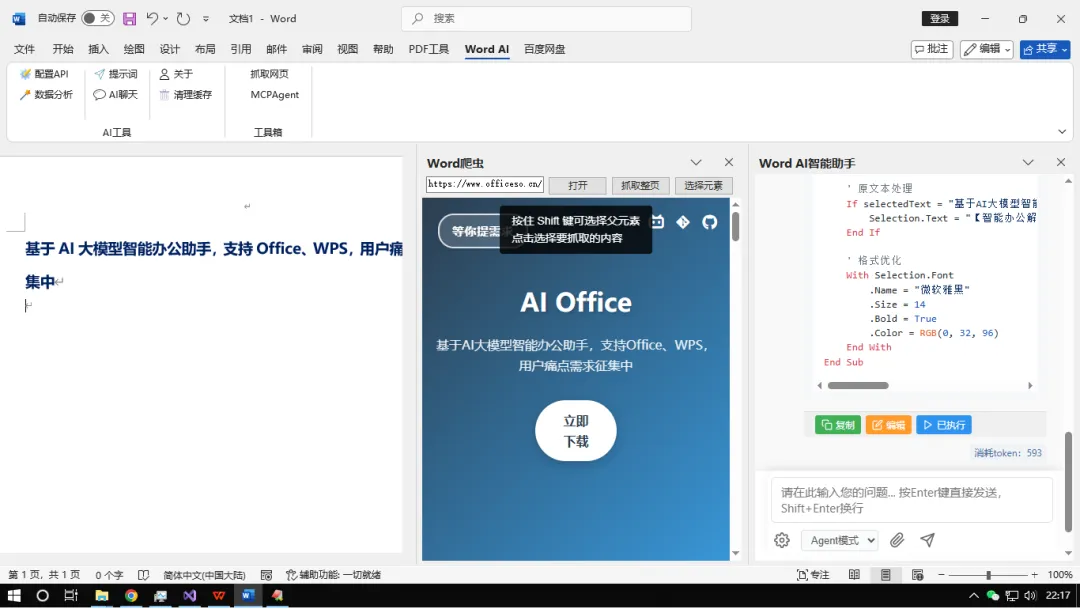
Task: Click the Save icon in the title bar
Action: pyautogui.click(x=129, y=19)
